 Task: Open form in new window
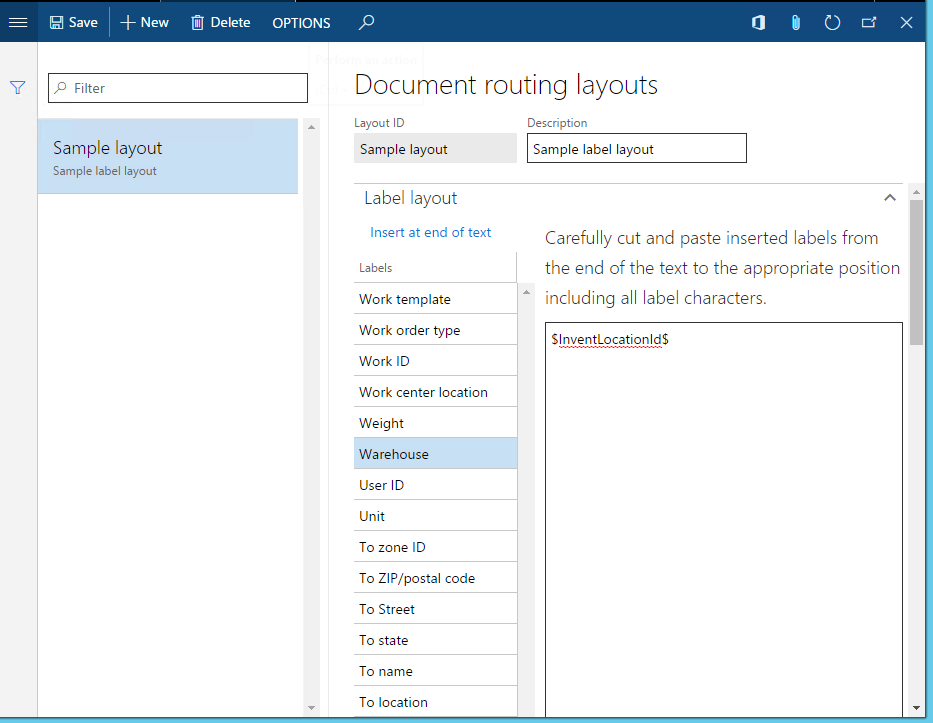869,23
